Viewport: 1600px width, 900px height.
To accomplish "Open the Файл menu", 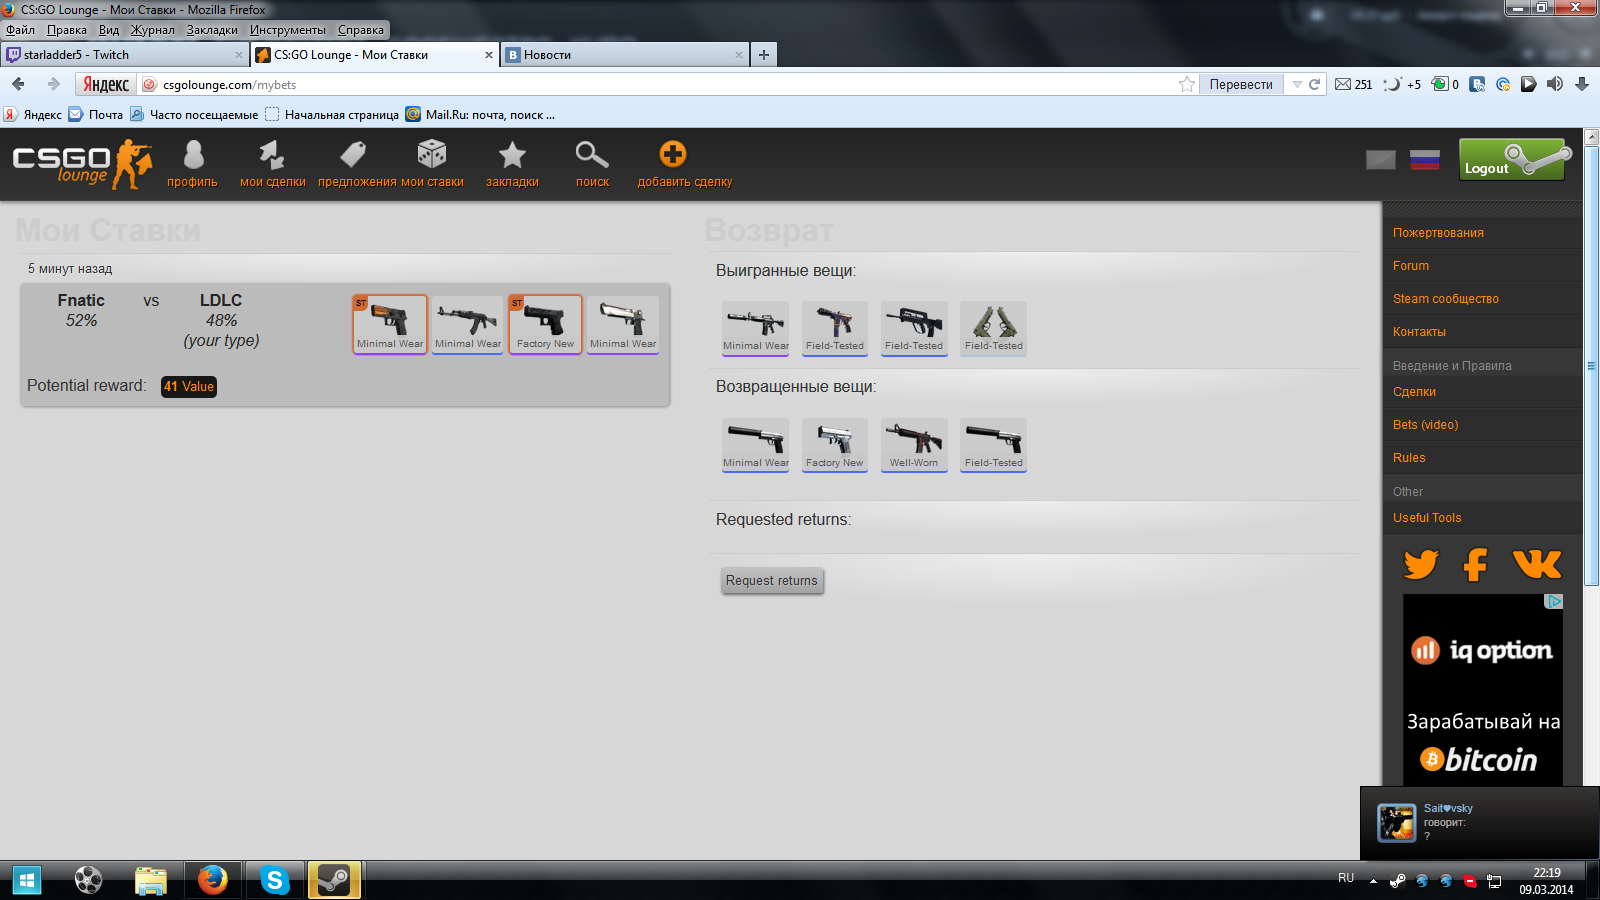I will [20, 30].
